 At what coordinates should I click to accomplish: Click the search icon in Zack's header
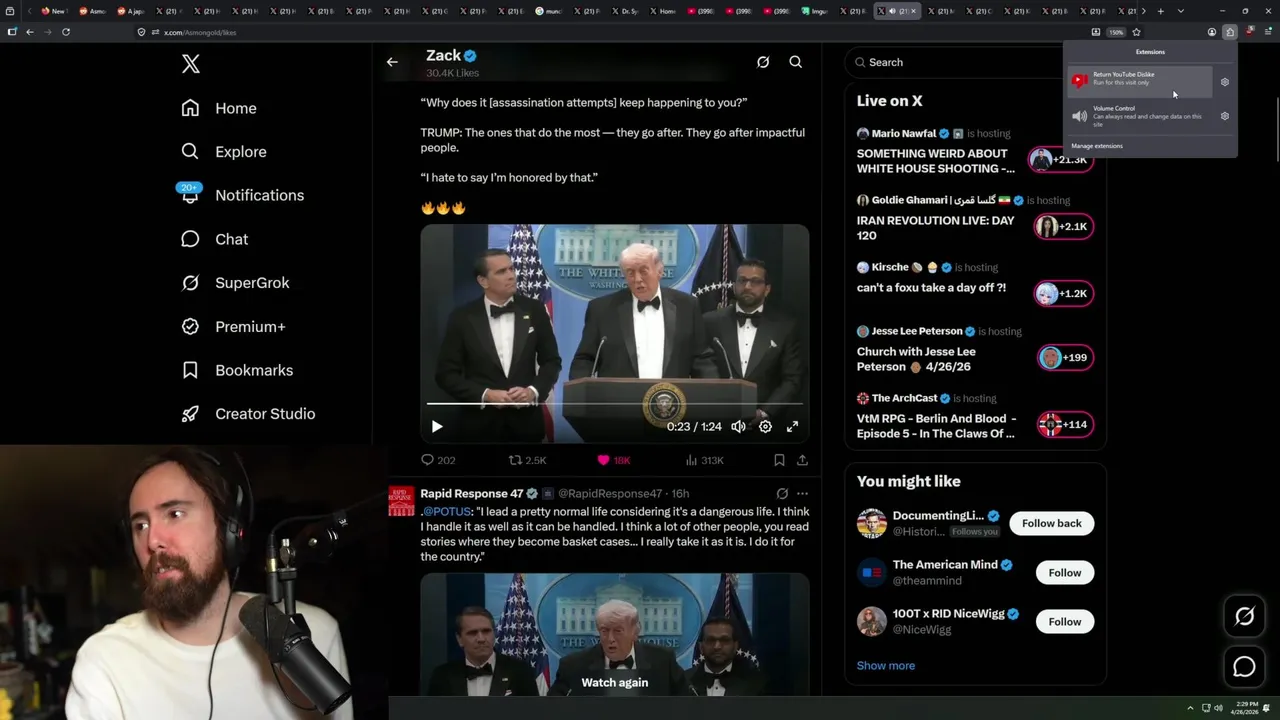coord(796,62)
